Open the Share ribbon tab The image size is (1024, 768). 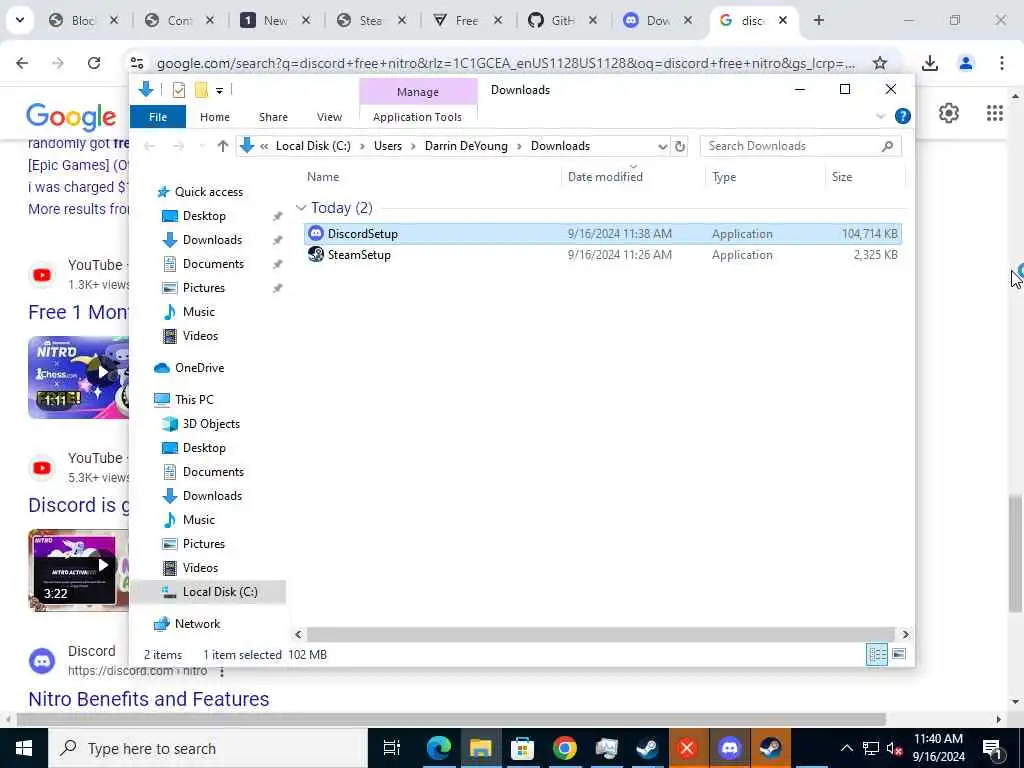pos(273,117)
